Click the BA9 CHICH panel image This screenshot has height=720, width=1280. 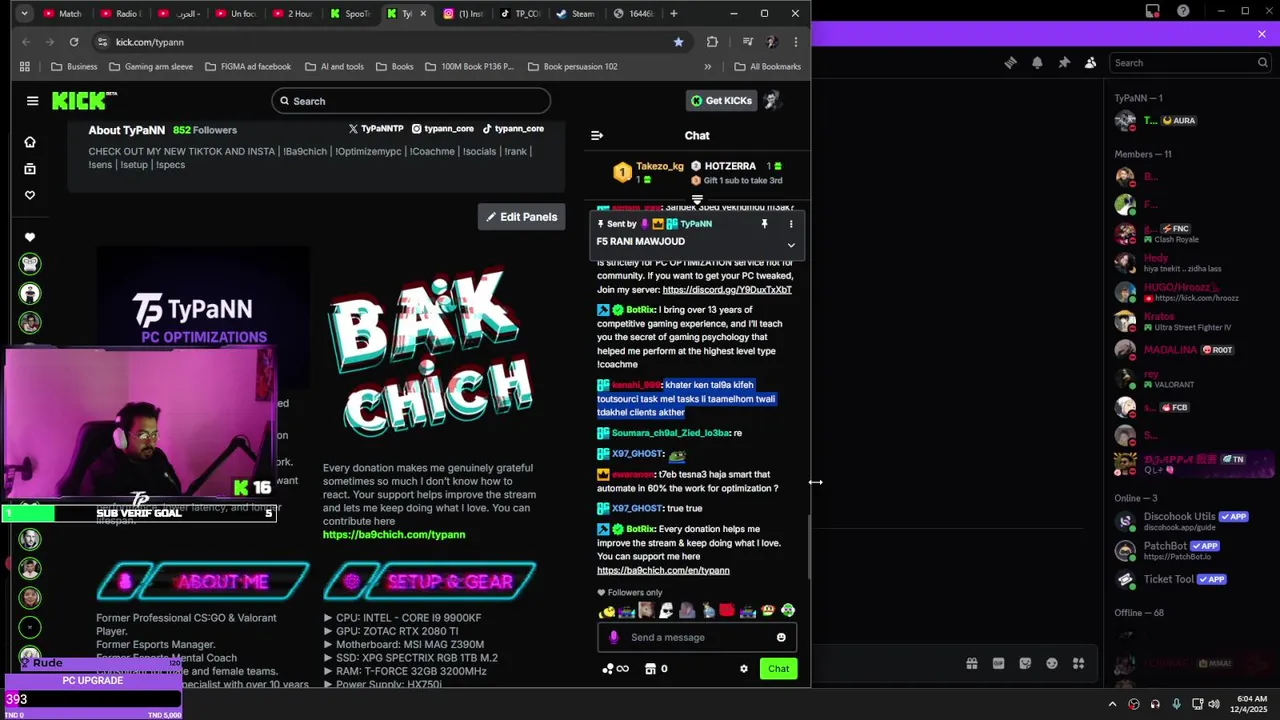[430, 350]
